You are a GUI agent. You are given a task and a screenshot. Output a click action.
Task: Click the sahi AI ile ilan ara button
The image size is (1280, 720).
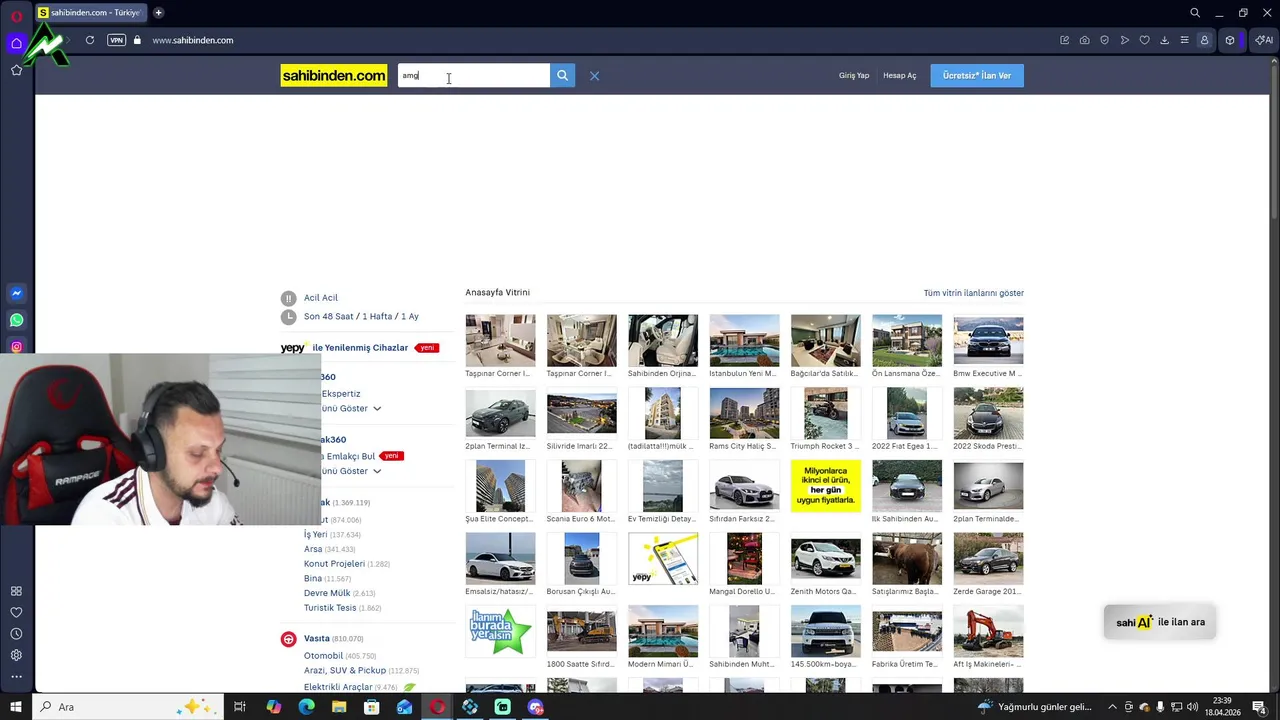1160,622
